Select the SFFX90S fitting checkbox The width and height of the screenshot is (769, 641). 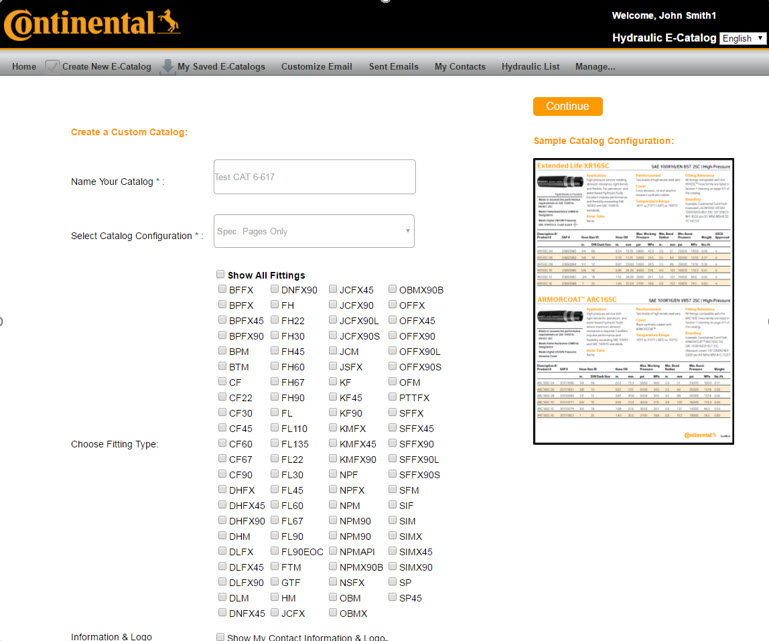pyautogui.click(x=392, y=474)
